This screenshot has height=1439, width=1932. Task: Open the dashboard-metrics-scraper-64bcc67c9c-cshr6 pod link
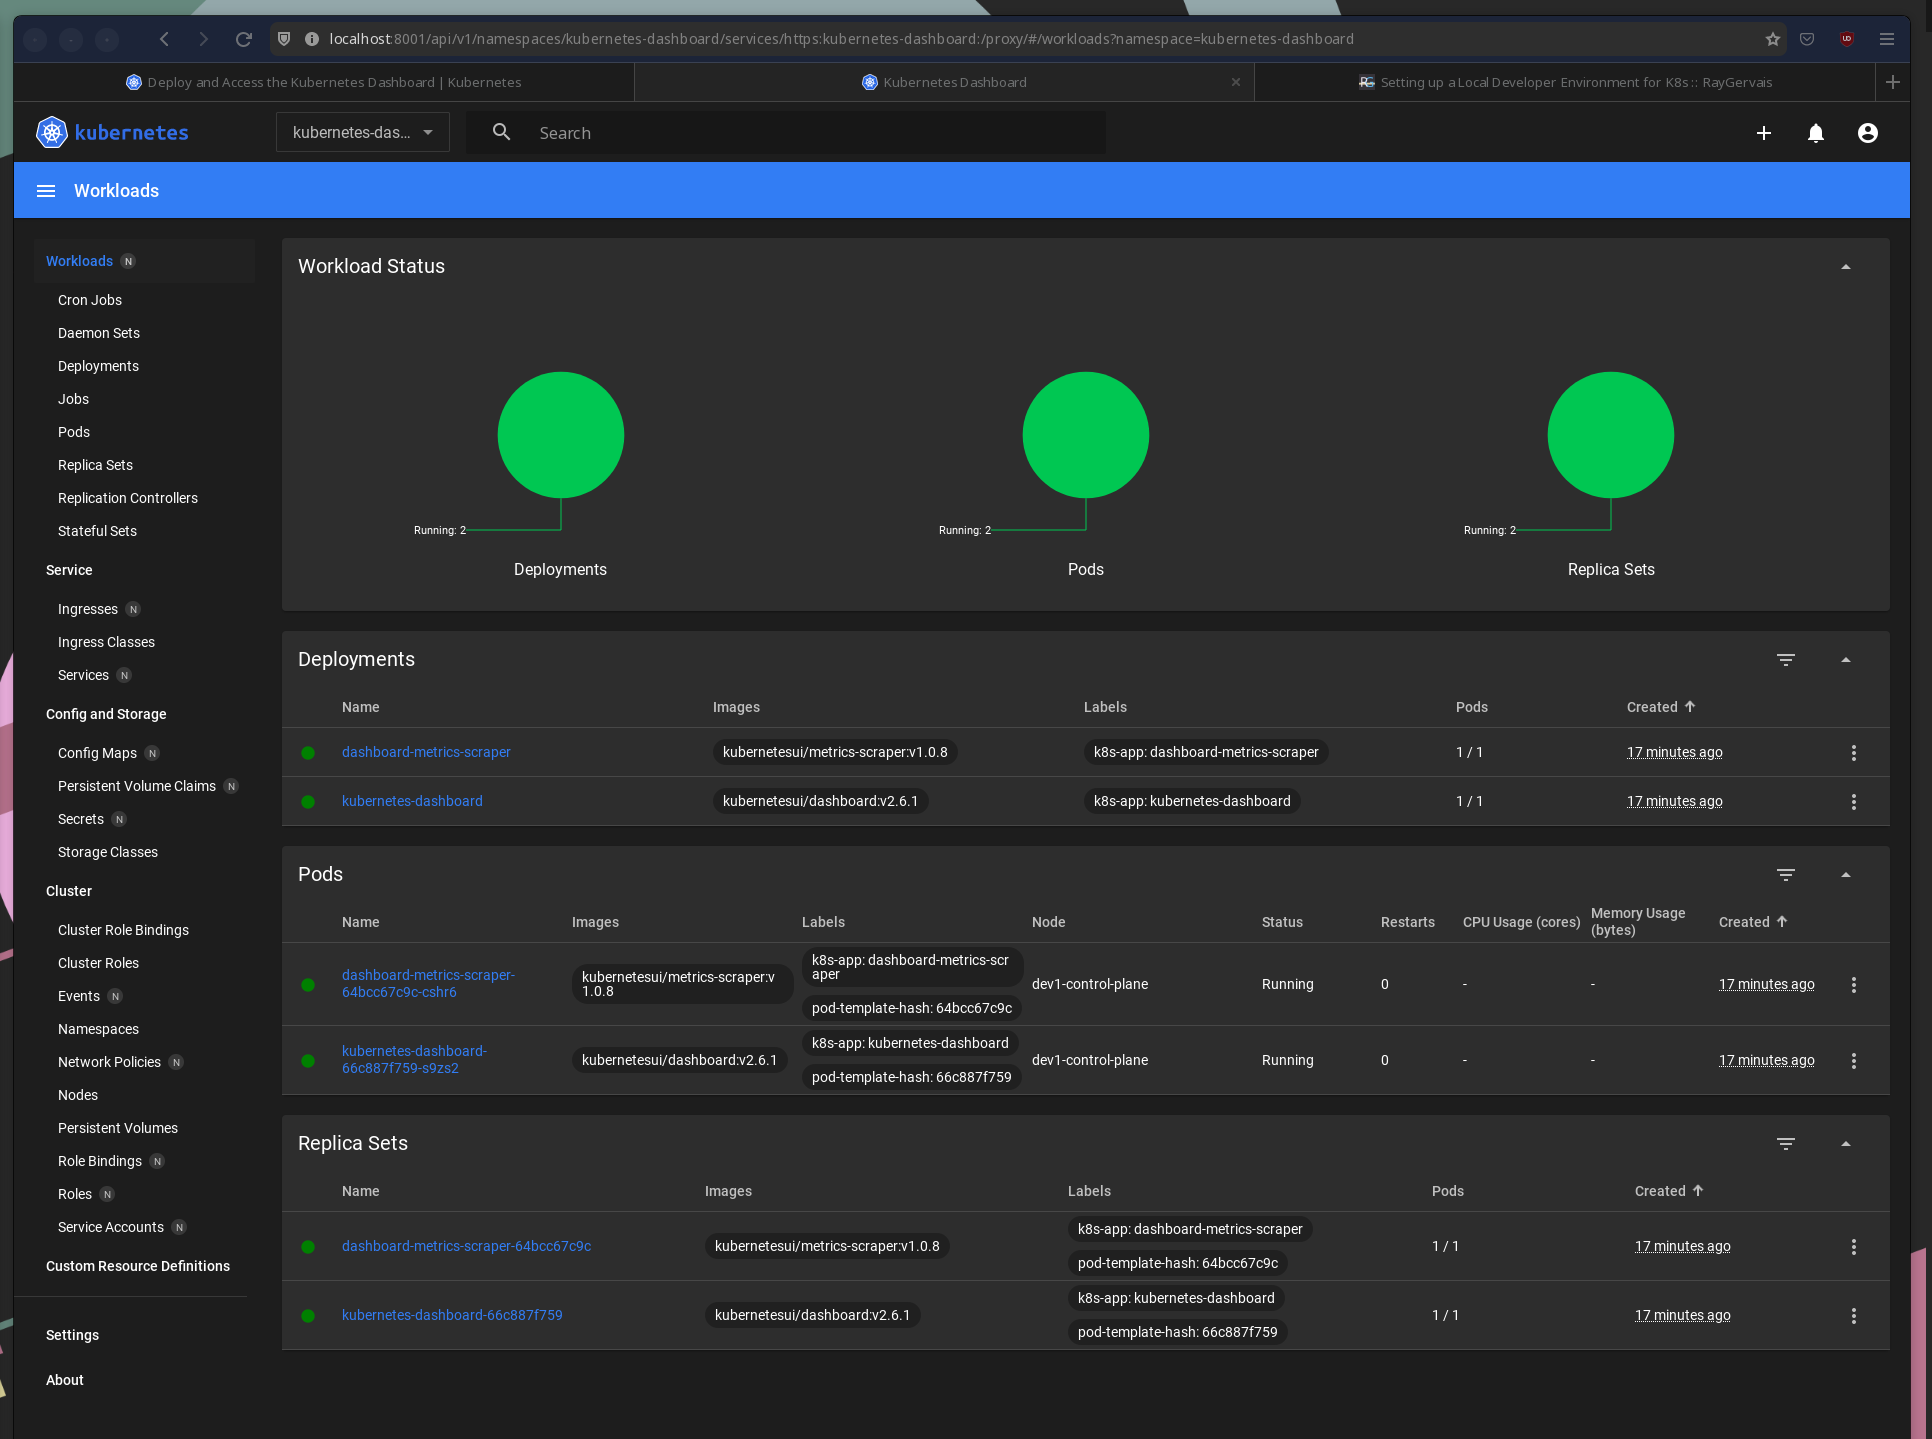428,983
